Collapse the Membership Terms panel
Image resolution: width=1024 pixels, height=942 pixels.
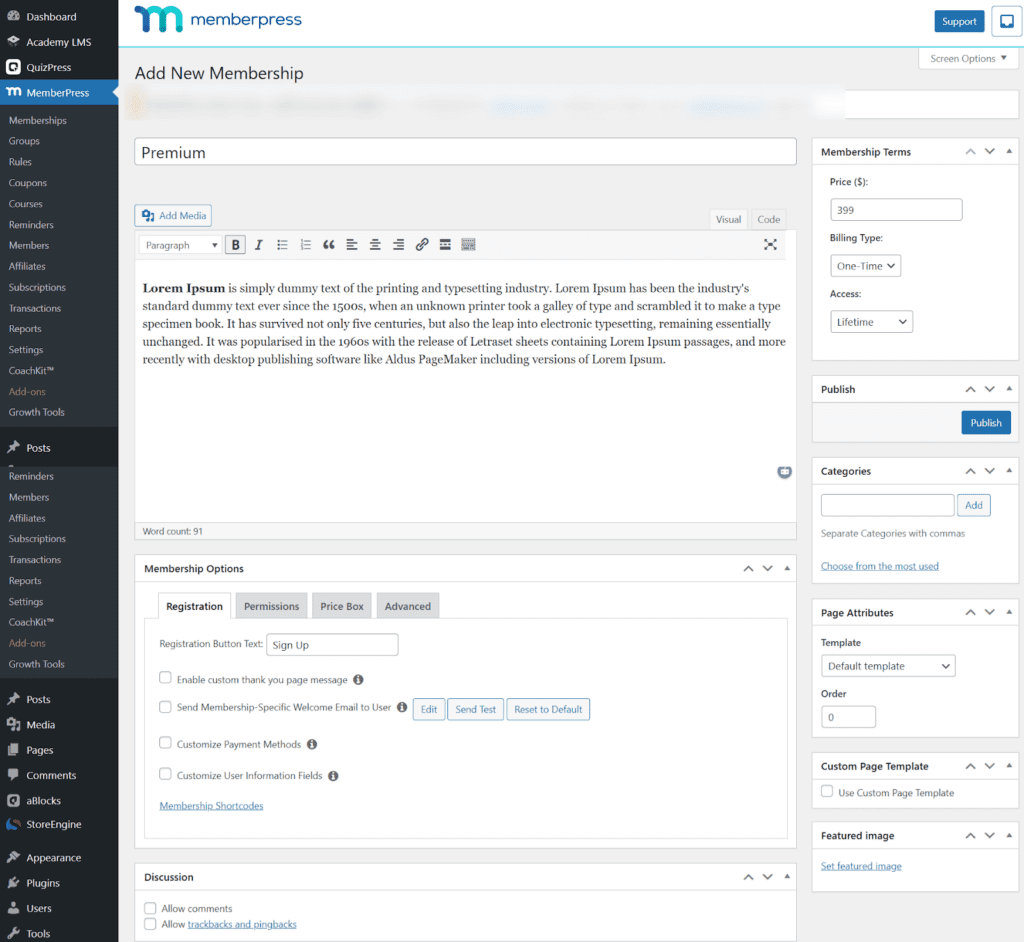[x=1009, y=151]
